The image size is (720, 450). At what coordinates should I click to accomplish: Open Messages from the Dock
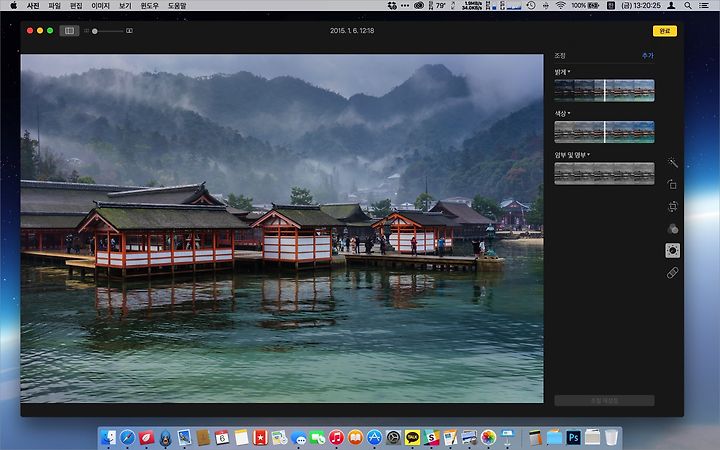pos(299,437)
